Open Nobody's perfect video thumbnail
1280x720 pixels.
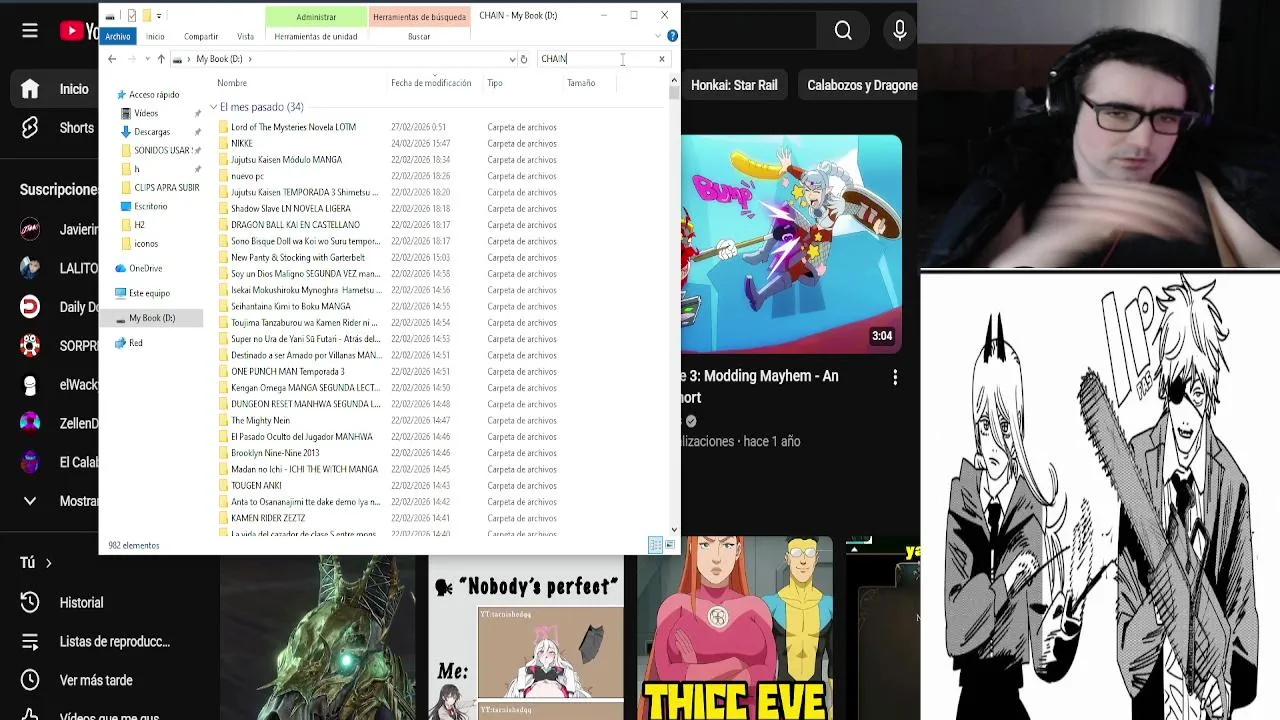coord(526,638)
